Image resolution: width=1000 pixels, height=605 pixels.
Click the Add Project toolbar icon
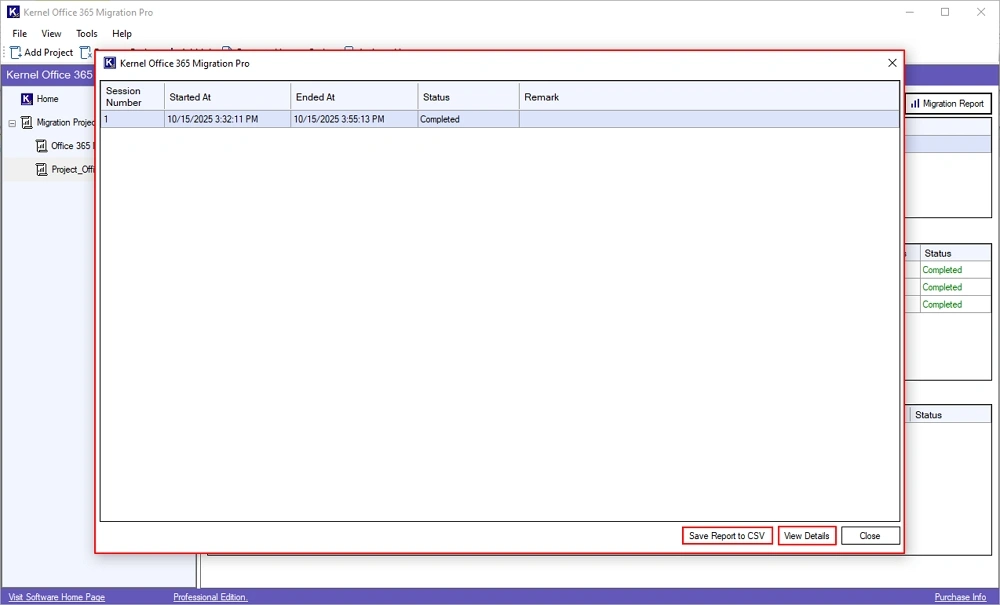[x=16, y=52]
